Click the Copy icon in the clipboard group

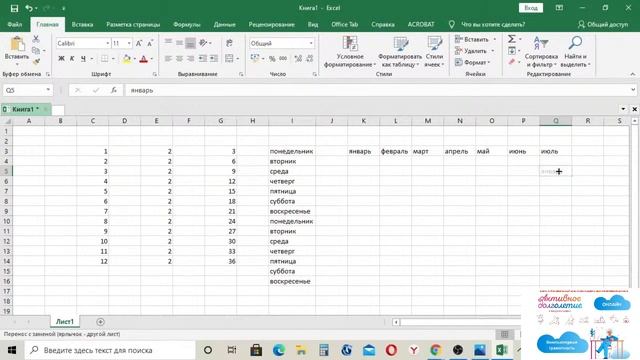[36, 51]
